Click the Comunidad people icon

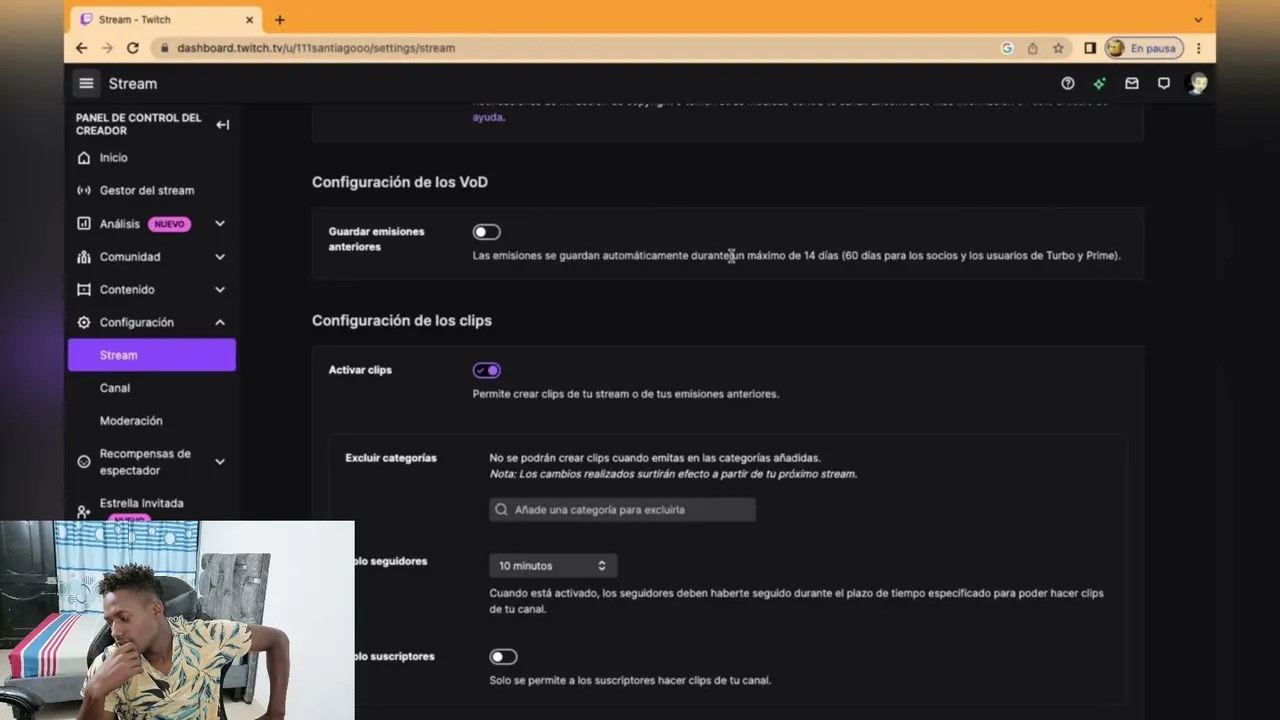click(84, 257)
